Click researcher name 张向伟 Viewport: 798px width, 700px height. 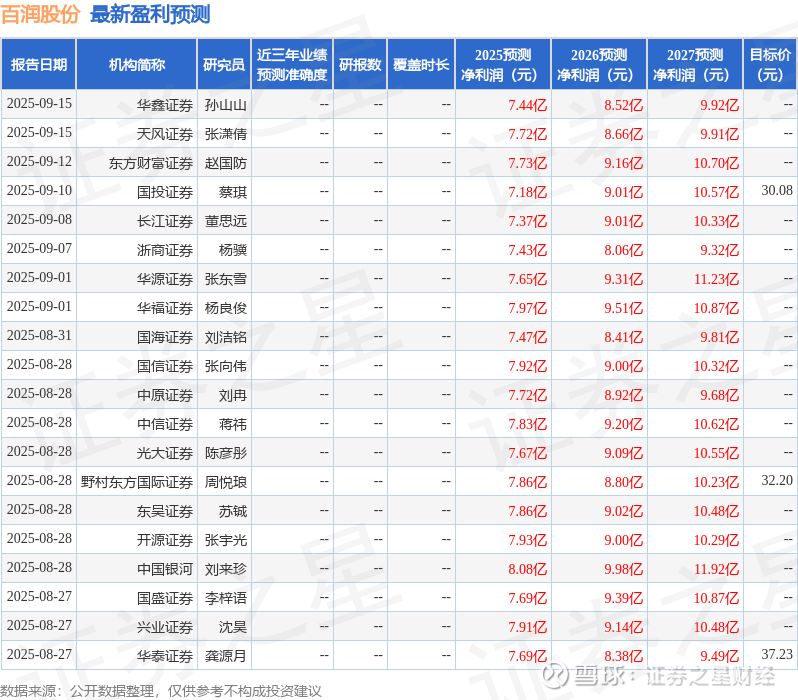click(225, 366)
